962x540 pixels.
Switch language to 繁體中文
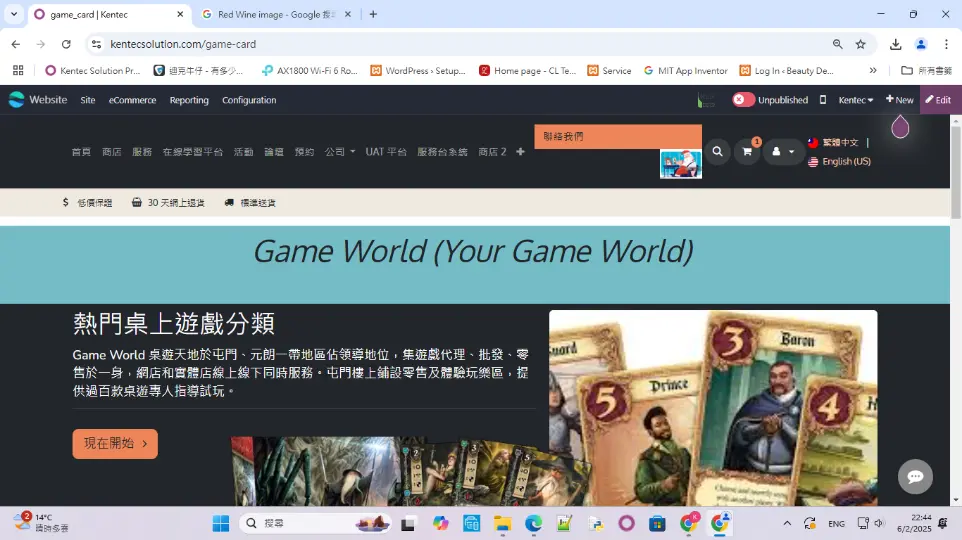coord(833,142)
